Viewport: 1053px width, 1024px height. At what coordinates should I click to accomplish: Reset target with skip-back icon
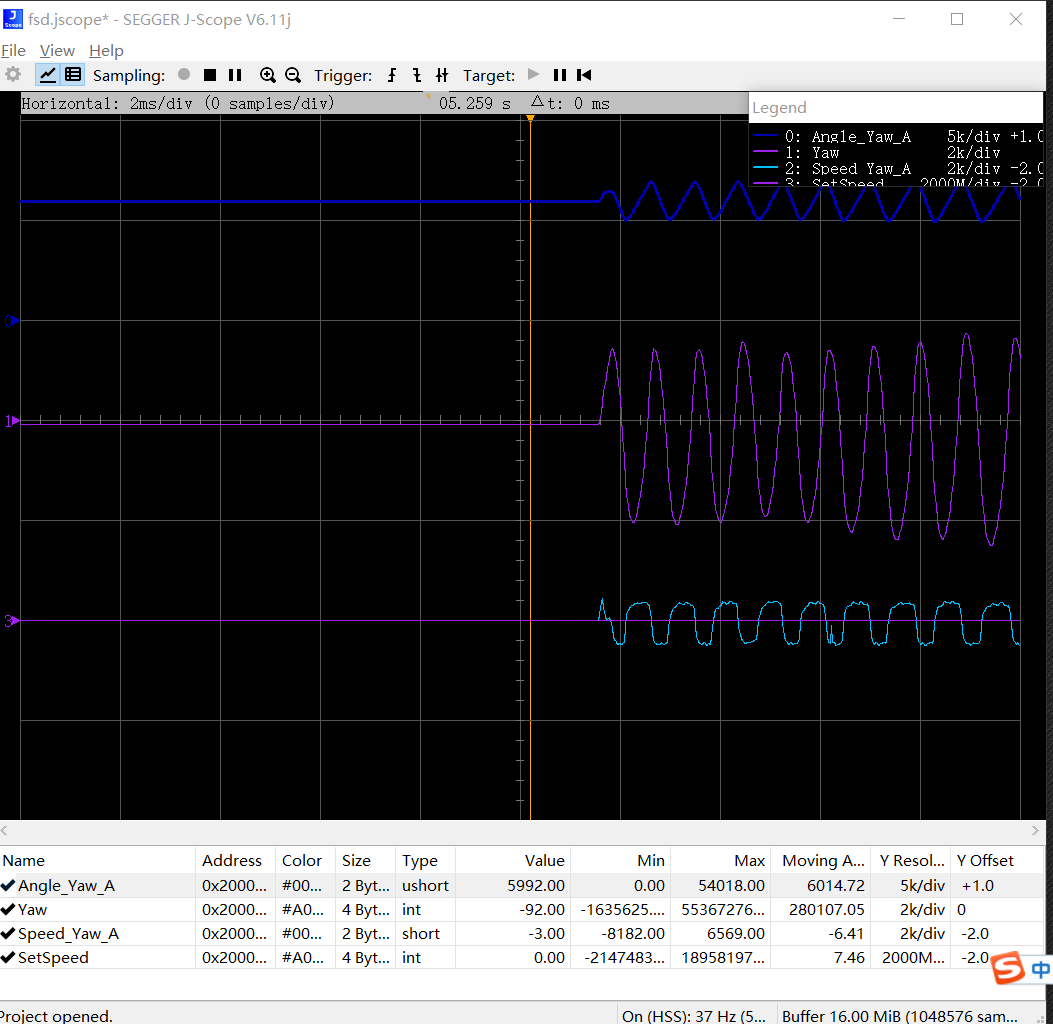click(584, 75)
